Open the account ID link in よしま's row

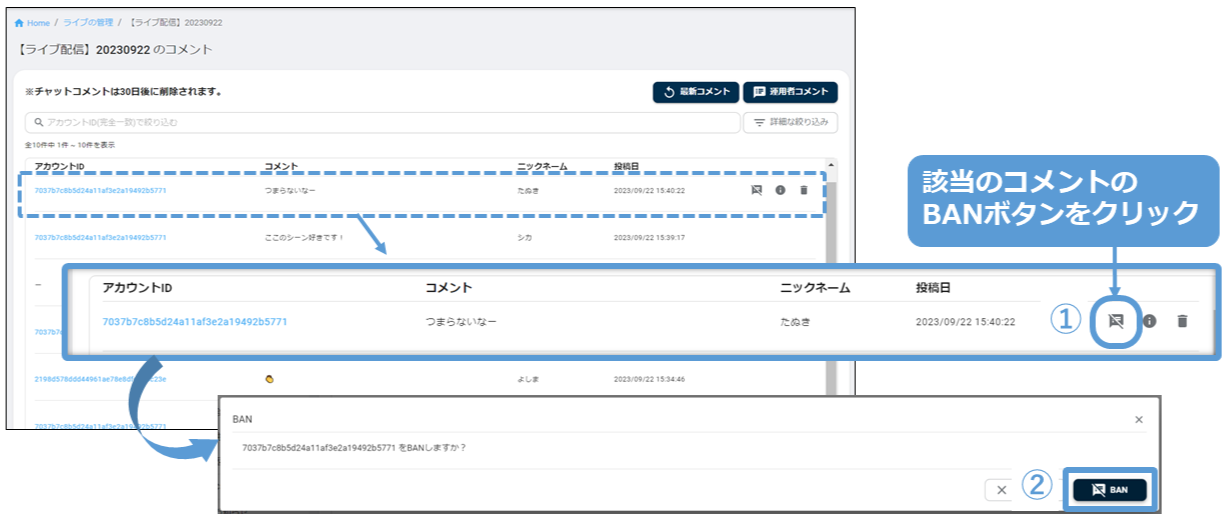(x=100, y=380)
